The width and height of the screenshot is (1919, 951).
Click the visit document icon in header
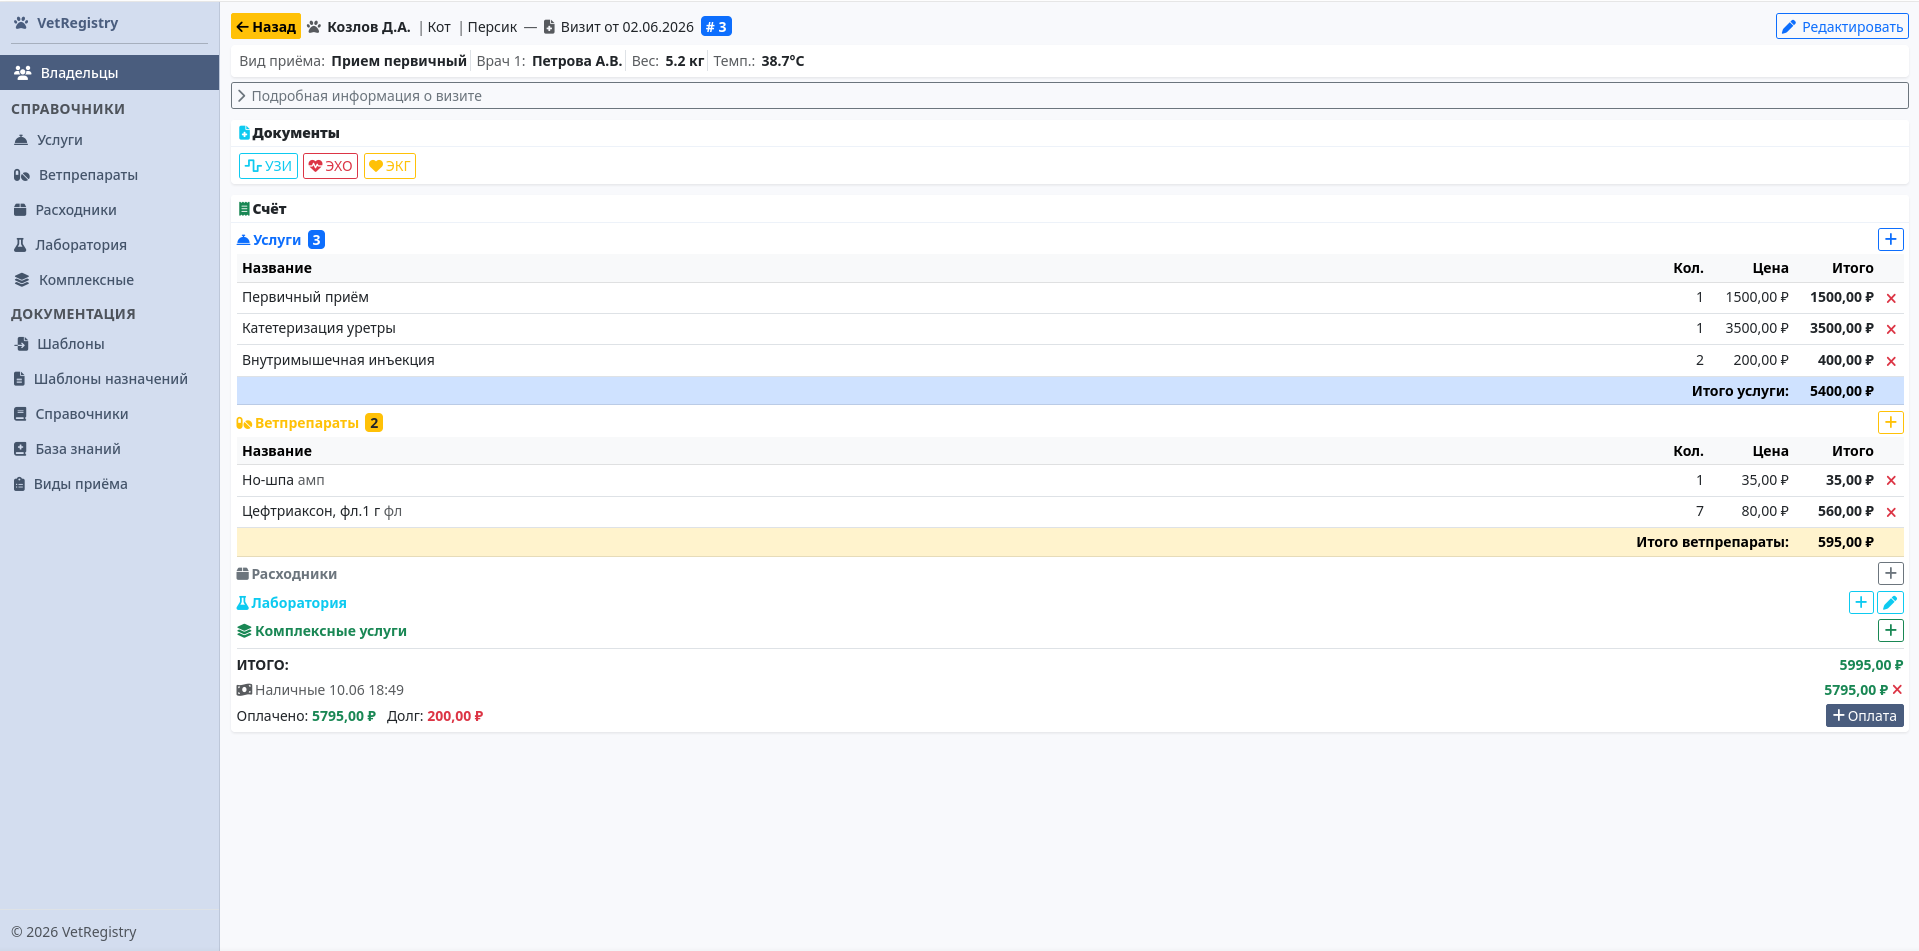coord(549,27)
